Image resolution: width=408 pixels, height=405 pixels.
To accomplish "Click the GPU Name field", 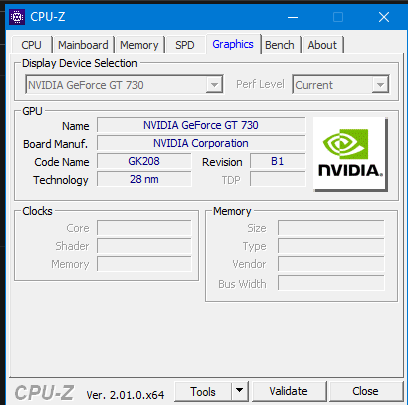I will (x=201, y=125).
